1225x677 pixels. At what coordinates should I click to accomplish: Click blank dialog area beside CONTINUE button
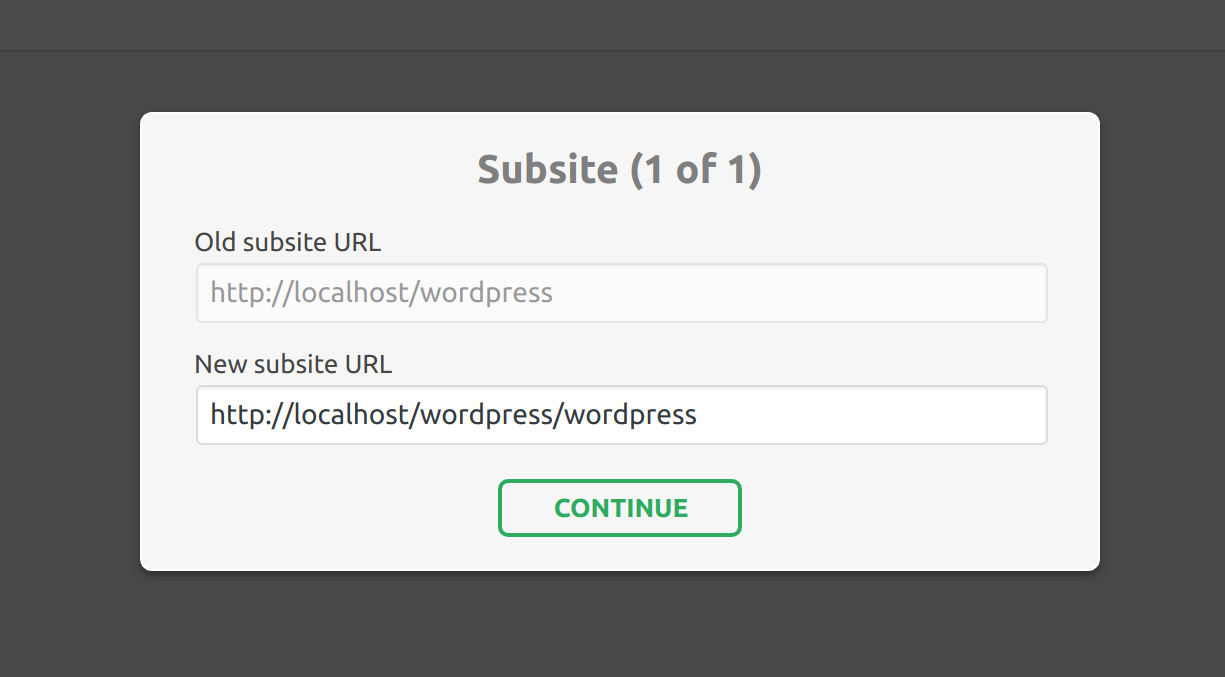click(x=900, y=508)
